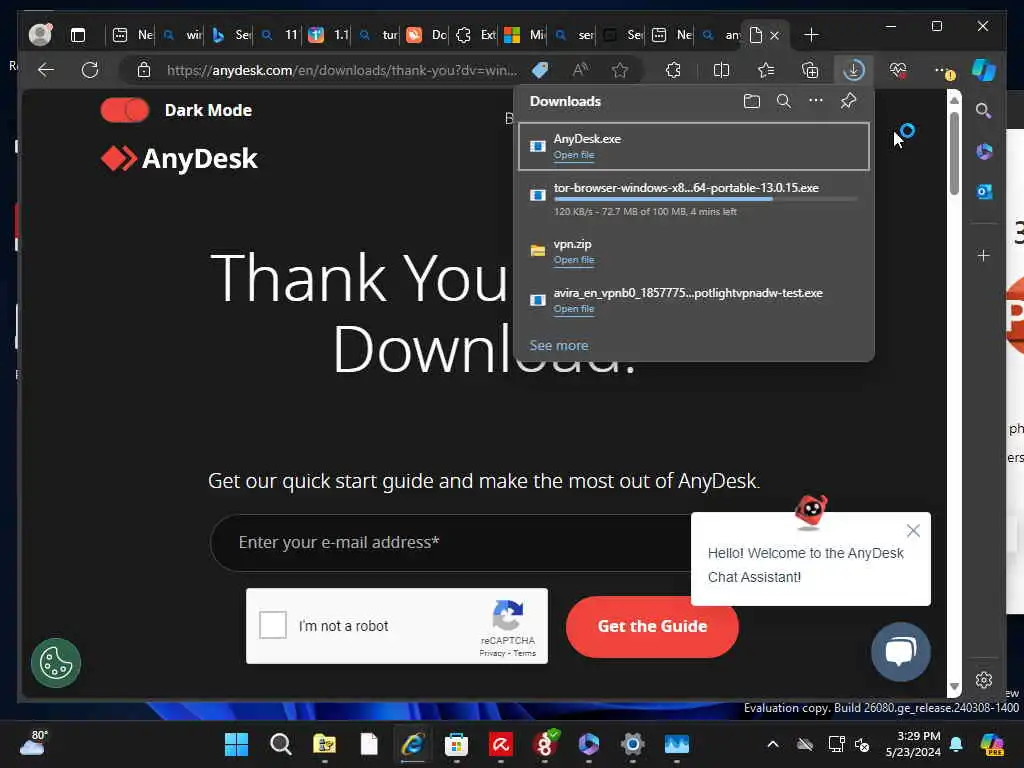Open Browser essentials heart icon

pos(898,70)
